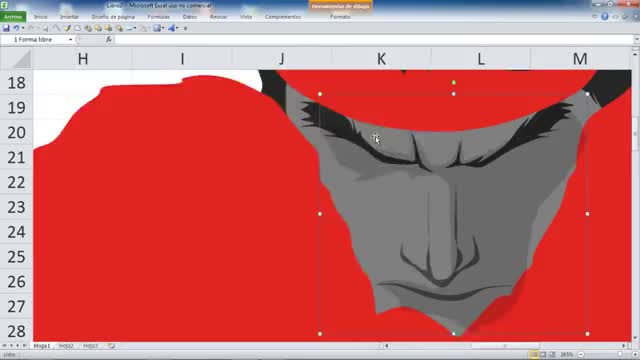Select row 18 header

[x=16, y=83]
